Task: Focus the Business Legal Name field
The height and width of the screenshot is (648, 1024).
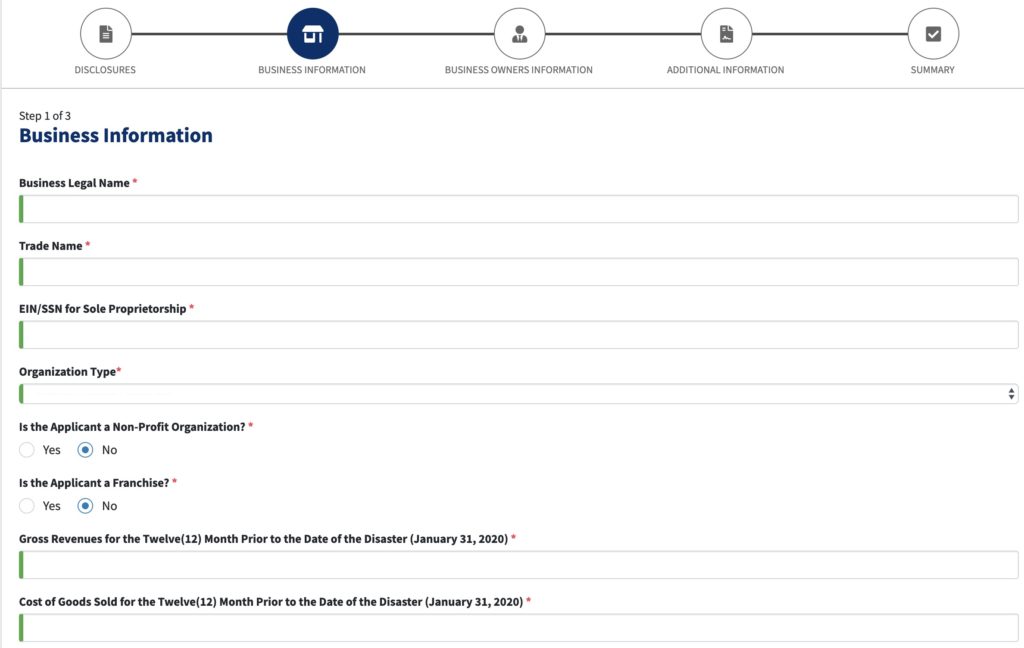Action: [x=518, y=209]
